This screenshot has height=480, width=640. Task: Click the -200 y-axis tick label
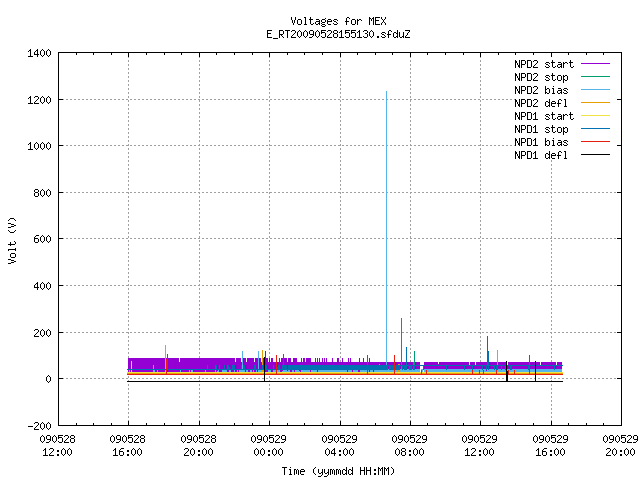[x=39, y=426]
